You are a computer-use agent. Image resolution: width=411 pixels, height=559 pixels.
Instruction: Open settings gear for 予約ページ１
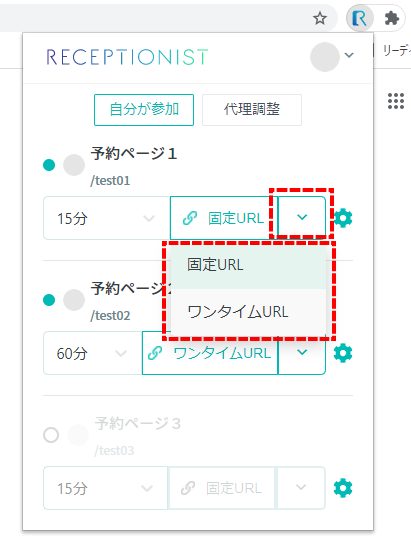click(343, 218)
